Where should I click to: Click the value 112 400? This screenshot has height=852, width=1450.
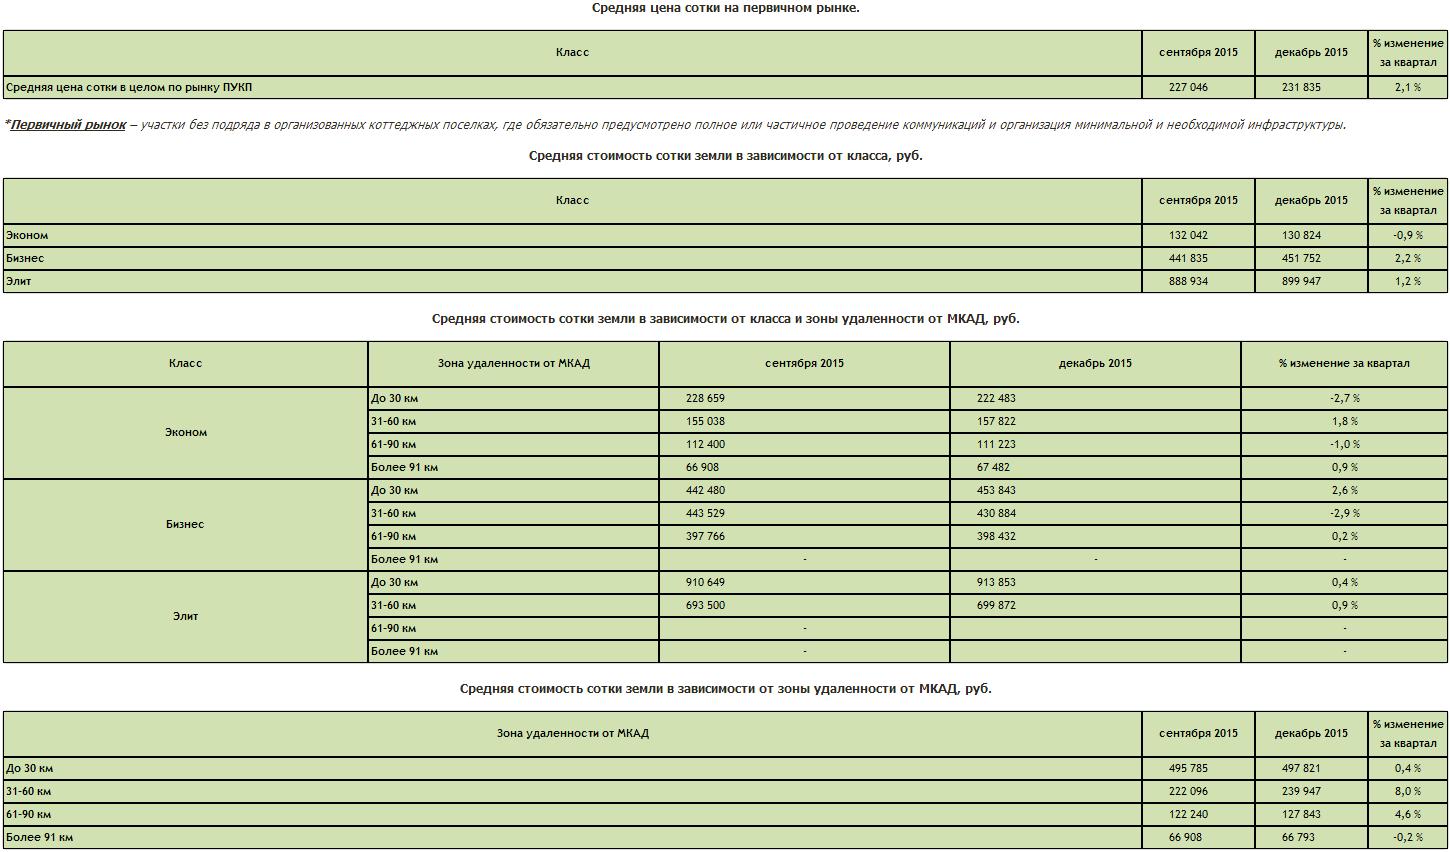(x=705, y=444)
